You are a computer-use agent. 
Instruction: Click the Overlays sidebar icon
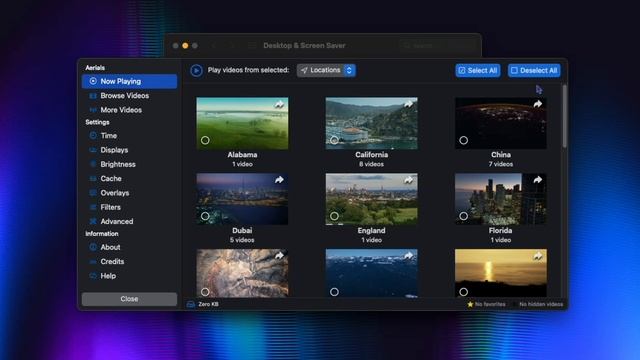coord(93,193)
